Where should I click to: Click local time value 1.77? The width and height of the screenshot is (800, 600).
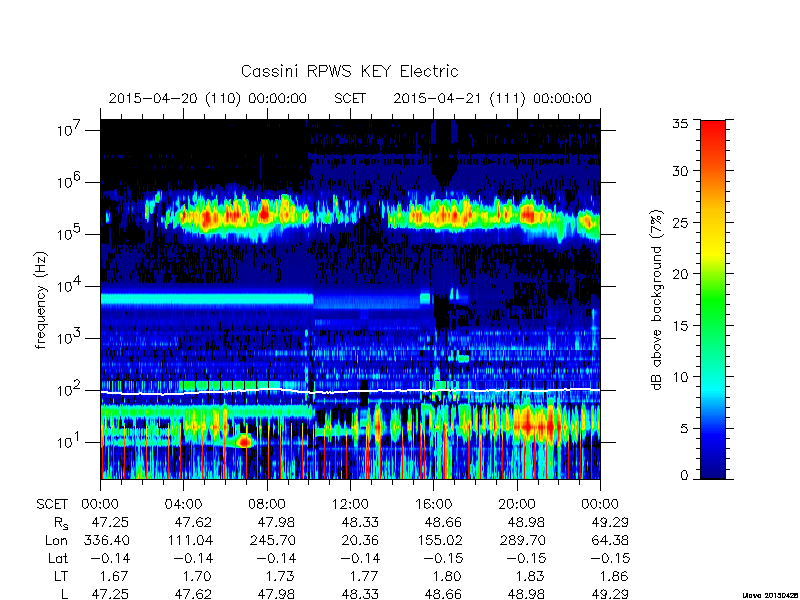pos(364,576)
